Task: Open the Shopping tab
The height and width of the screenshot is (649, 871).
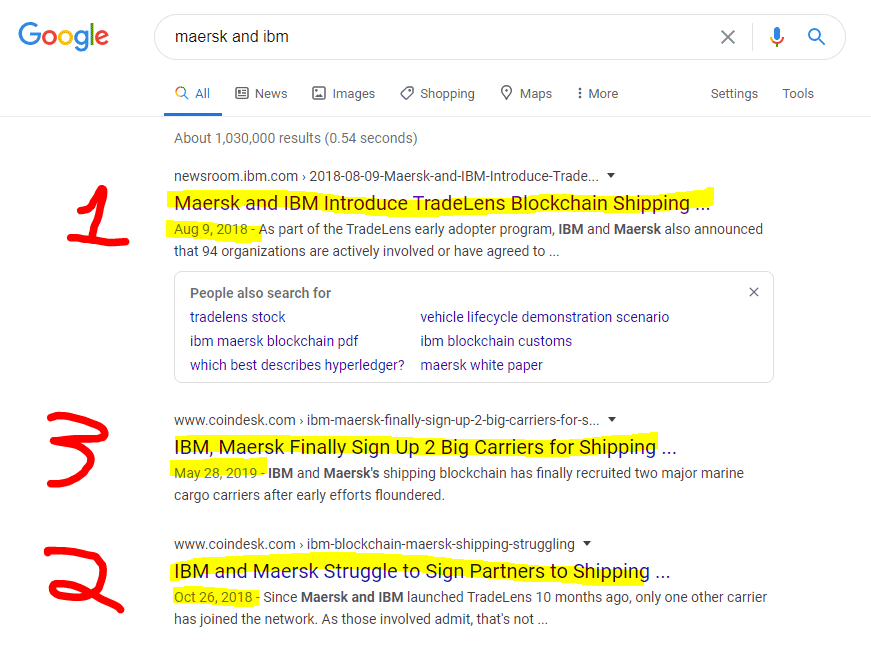Action: tap(438, 93)
